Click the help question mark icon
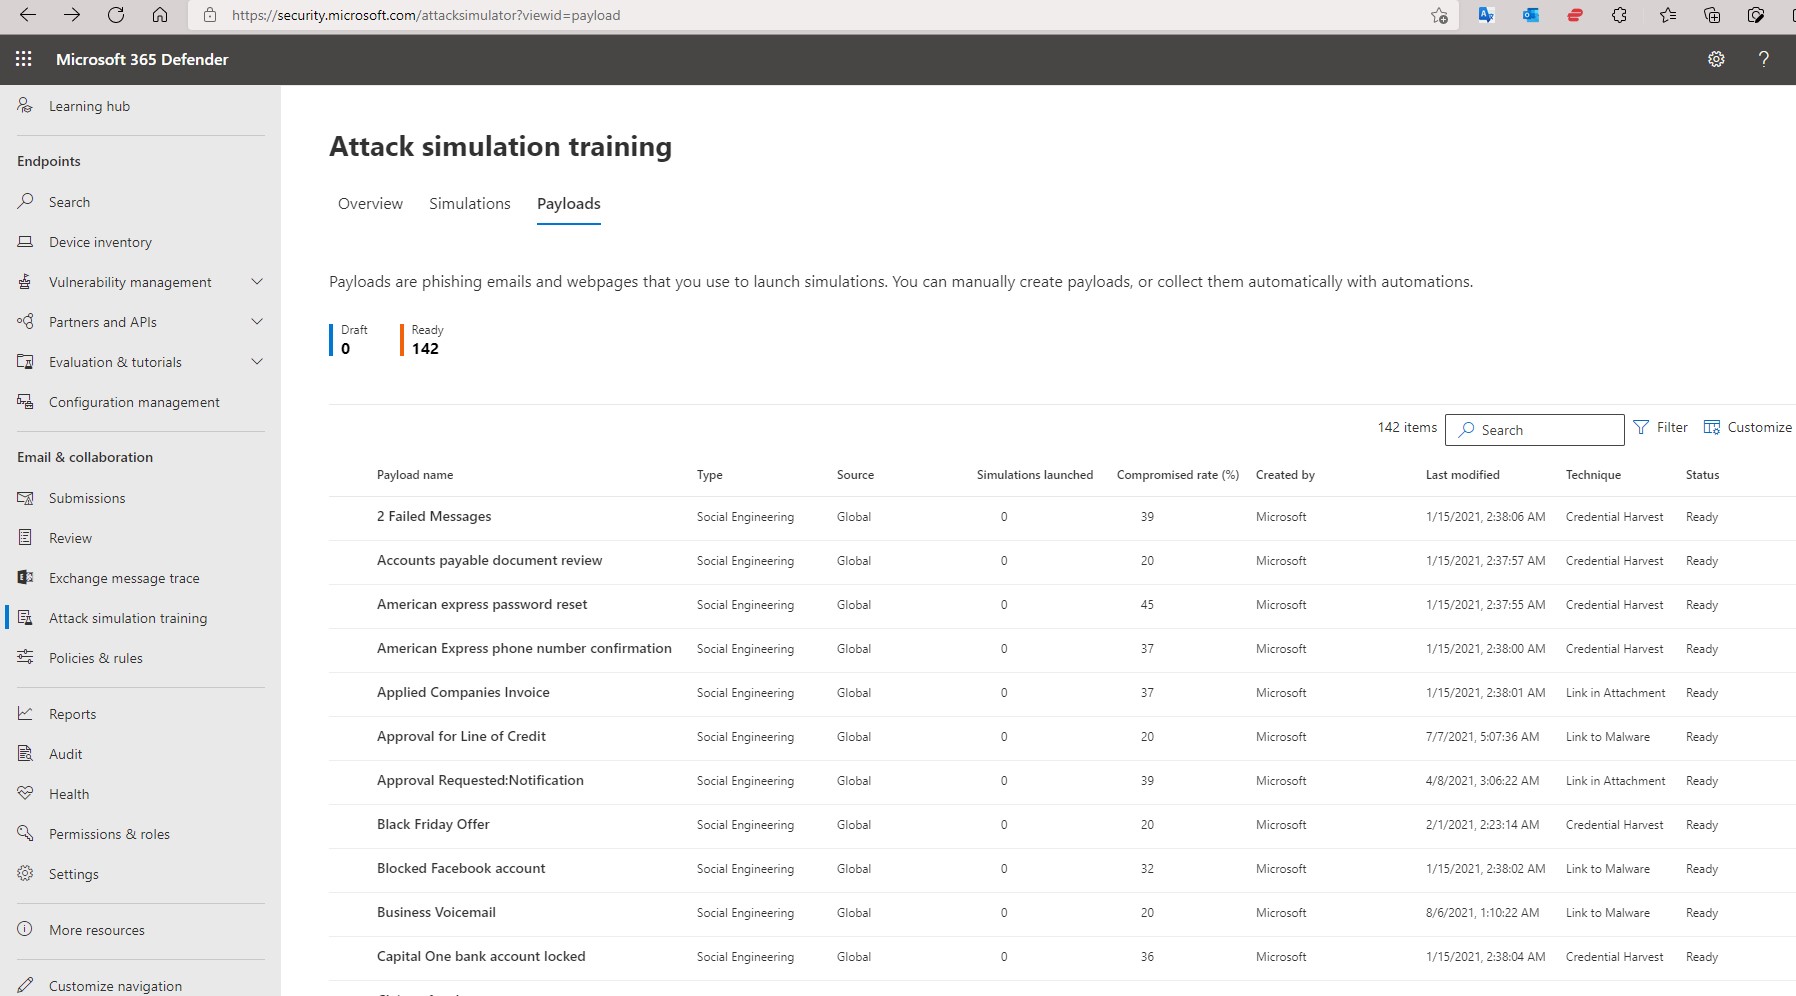 (x=1764, y=59)
